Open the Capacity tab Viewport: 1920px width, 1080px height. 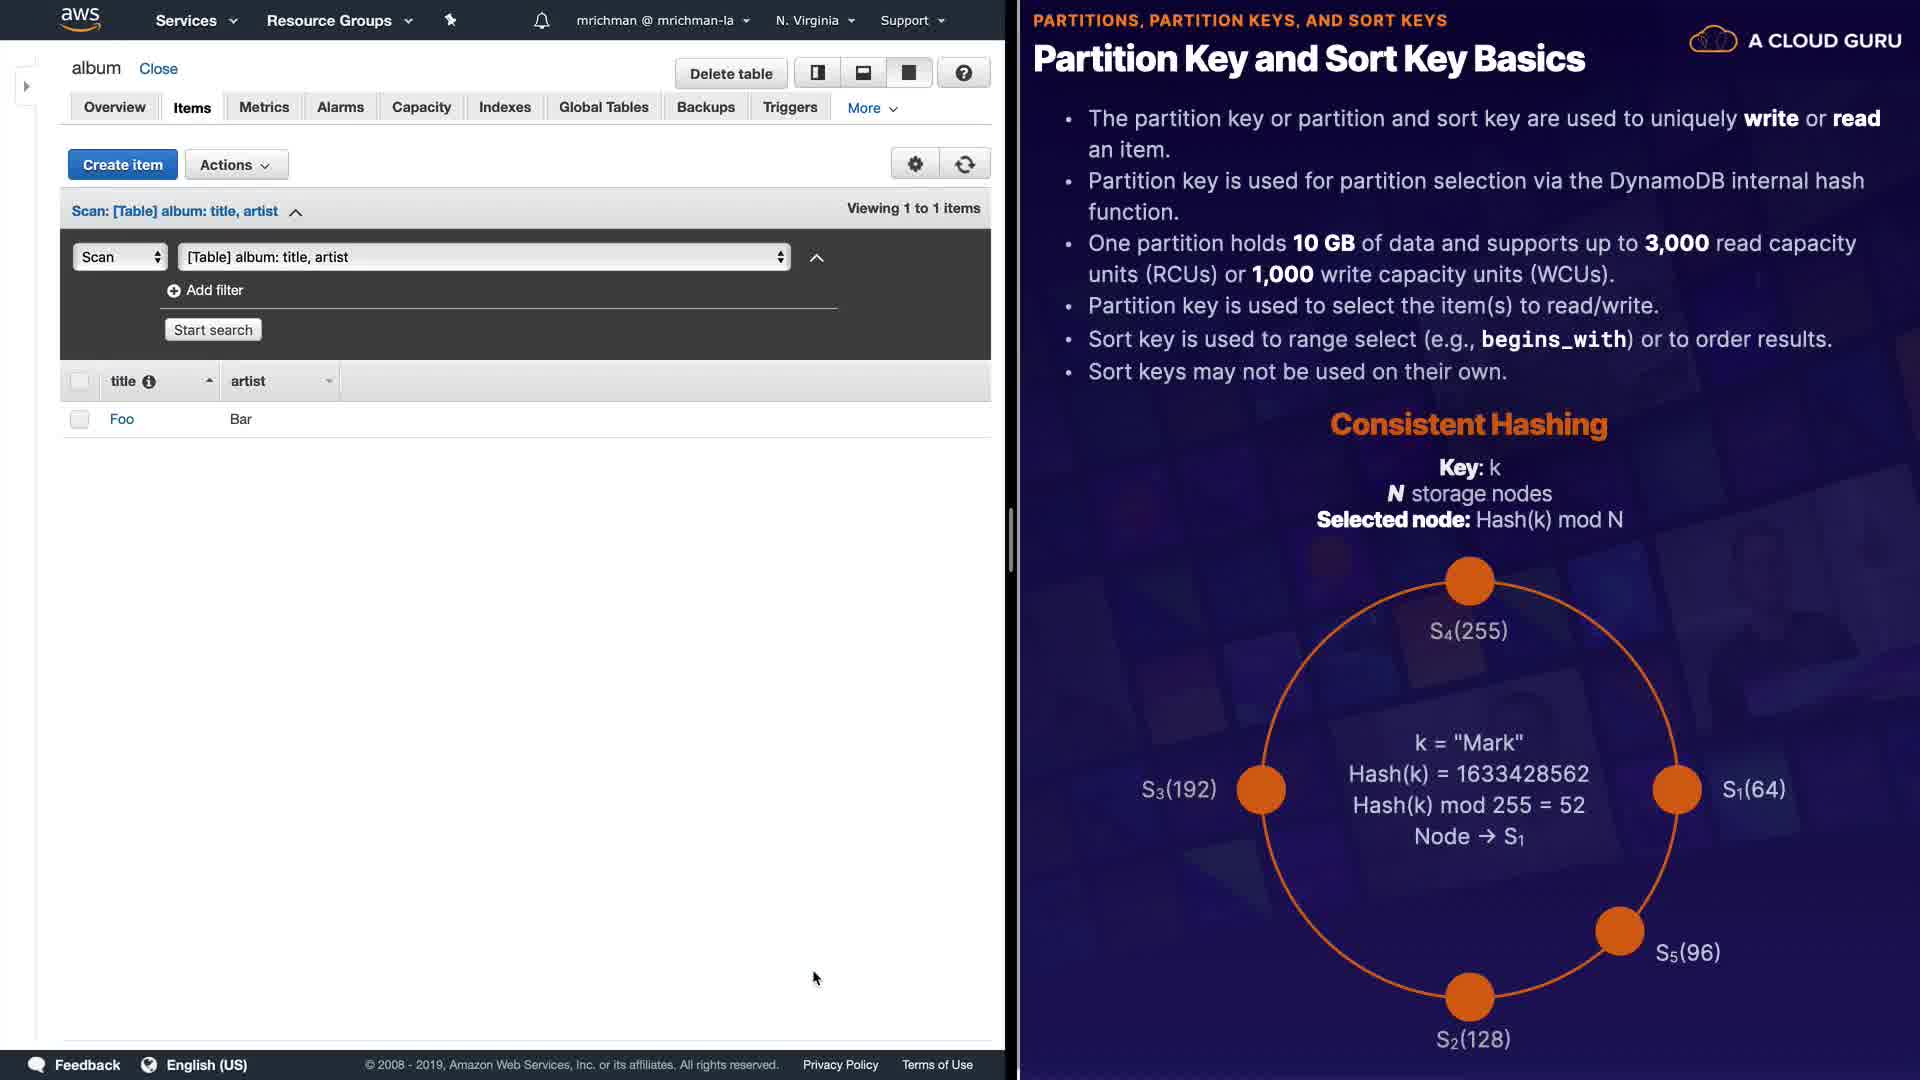pyautogui.click(x=421, y=107)
